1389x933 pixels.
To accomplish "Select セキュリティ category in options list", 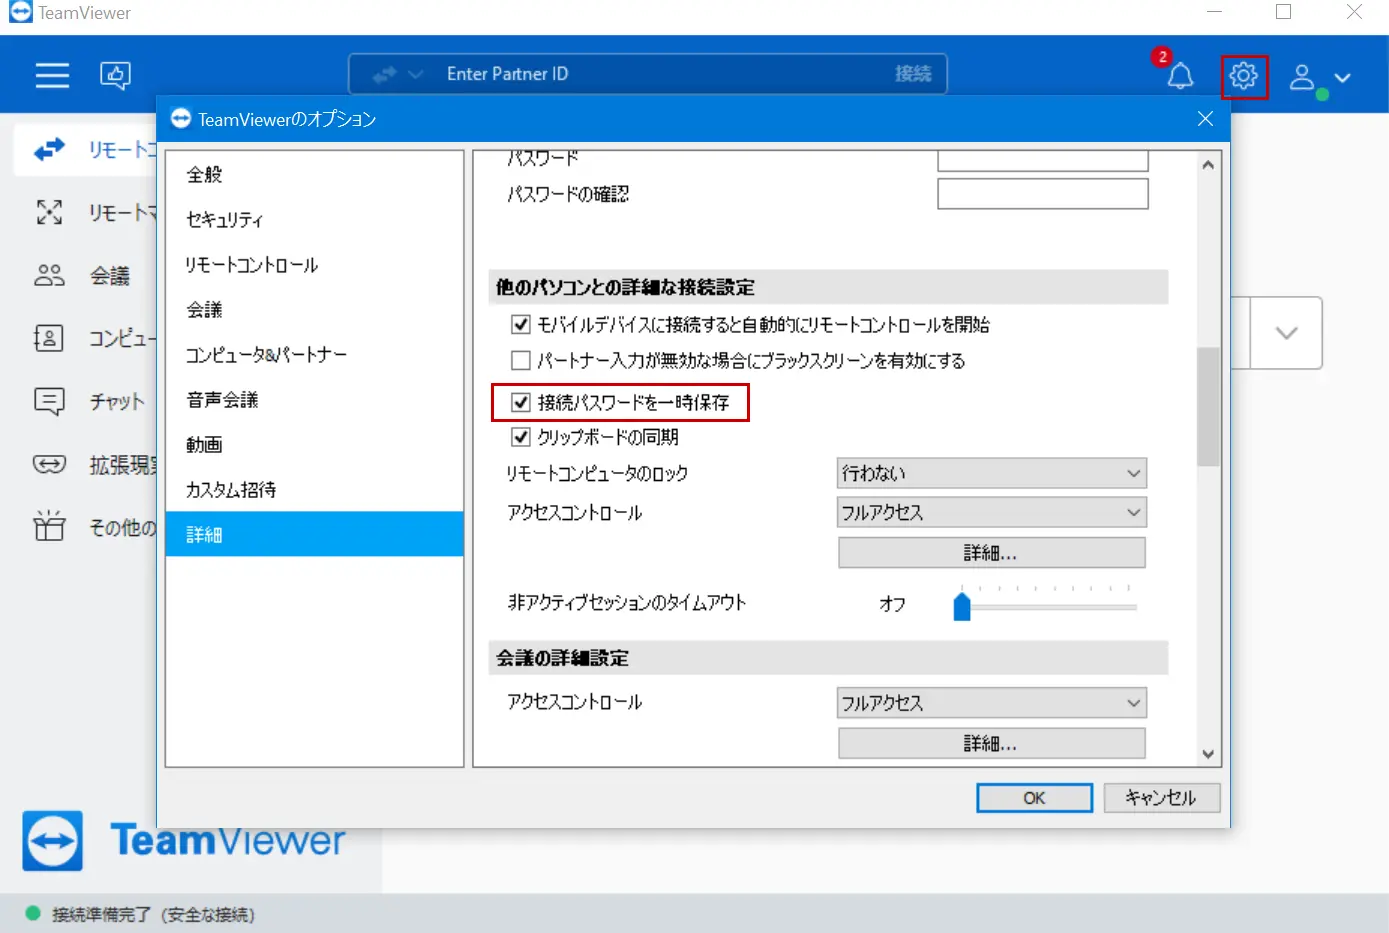I will [314, 219].
